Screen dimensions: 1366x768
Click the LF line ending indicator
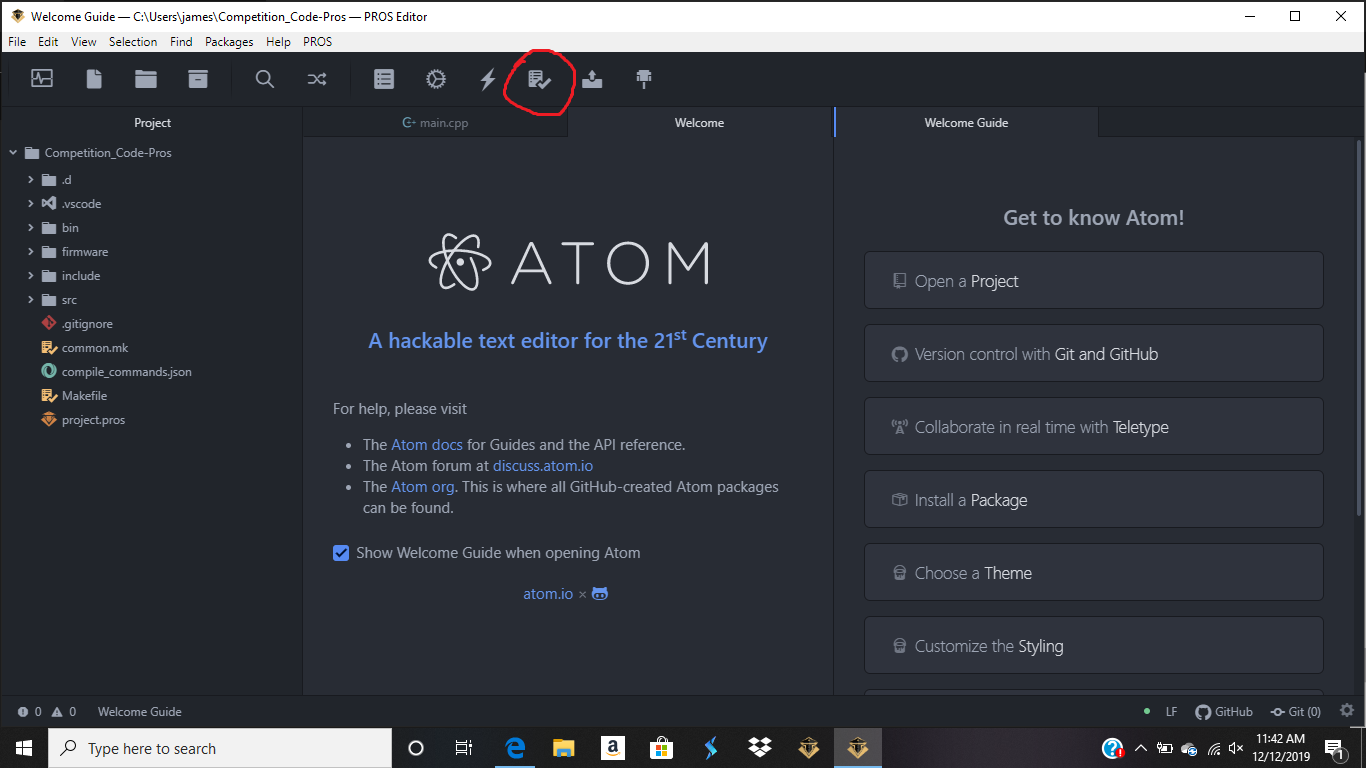coord(1171,712)
